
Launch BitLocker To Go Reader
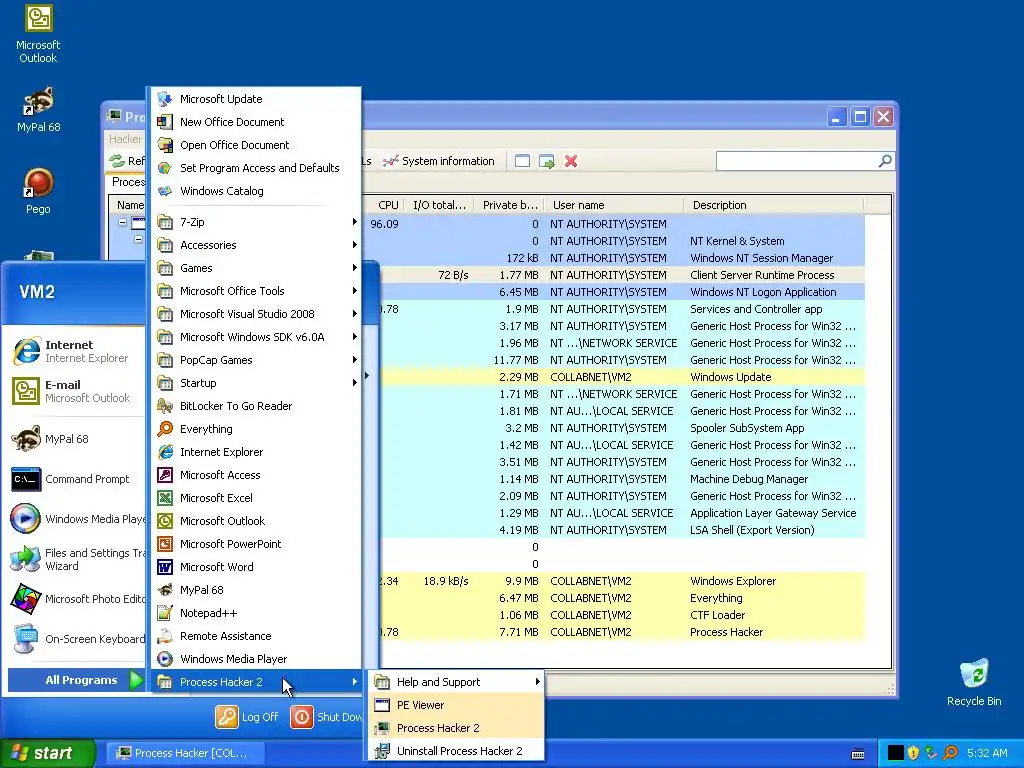(x=257, y=406)
